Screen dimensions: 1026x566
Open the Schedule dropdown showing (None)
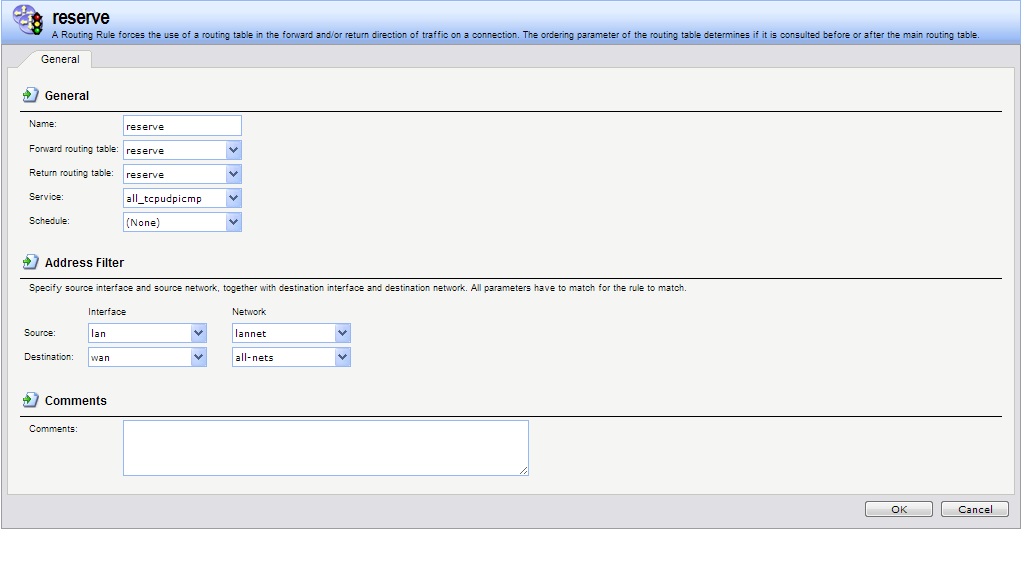(182, 222)
